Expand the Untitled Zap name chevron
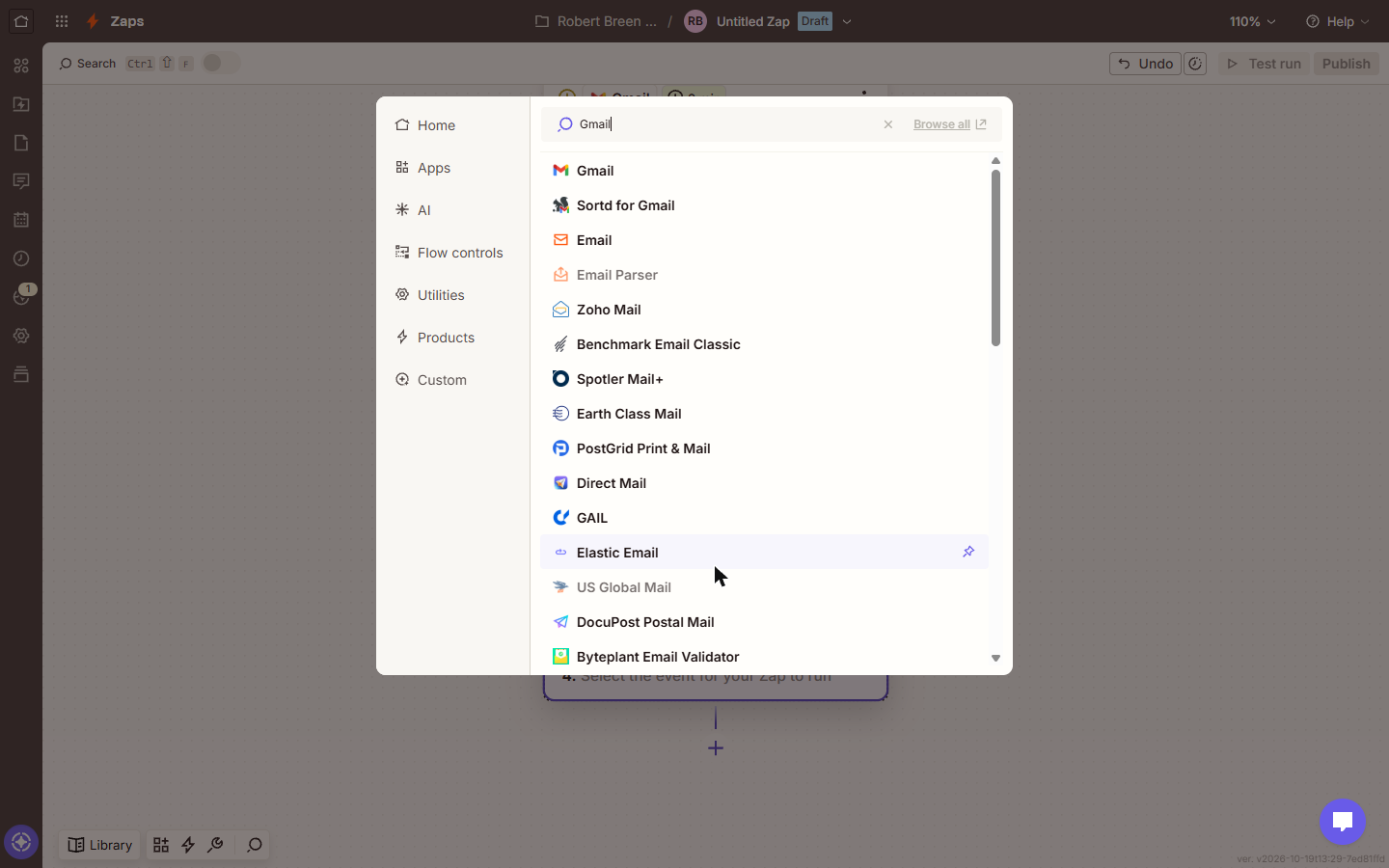The height and width of the screenshot is (868, 1389). pos(847,21)
